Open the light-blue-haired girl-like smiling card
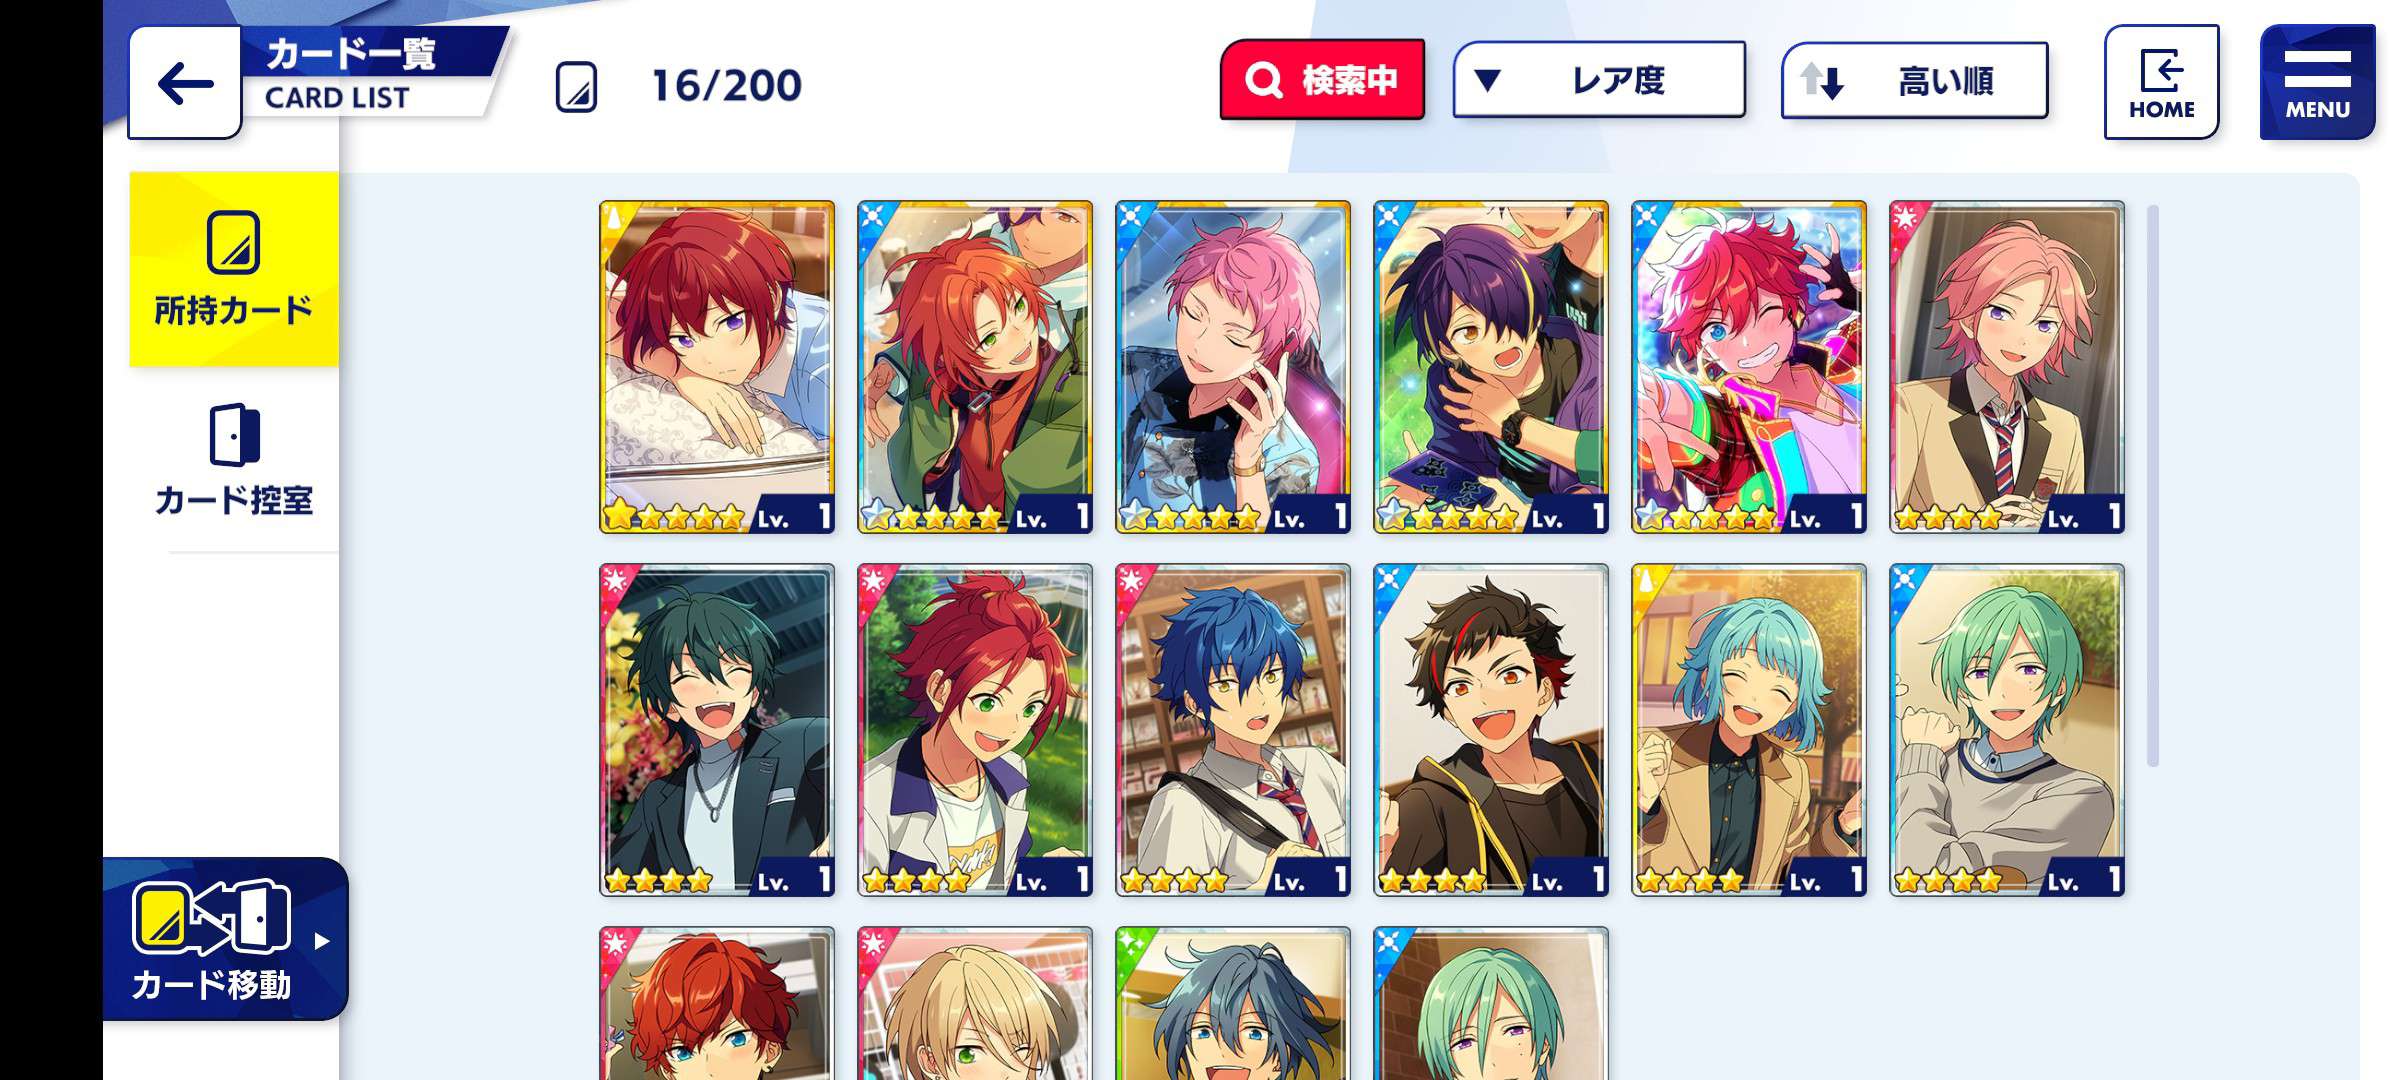 (1749, 730)
